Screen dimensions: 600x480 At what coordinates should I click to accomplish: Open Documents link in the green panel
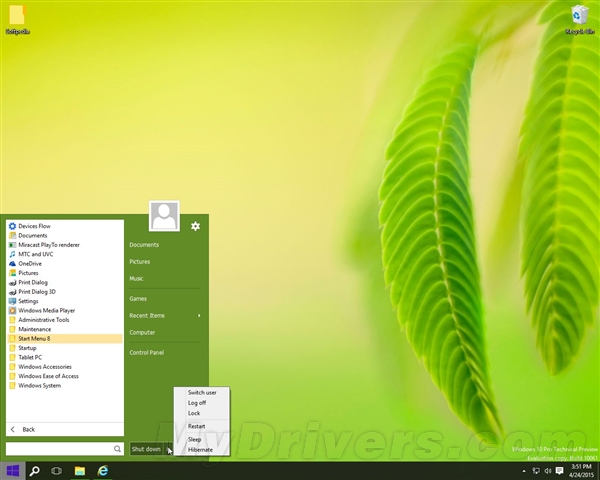point(144,245)
